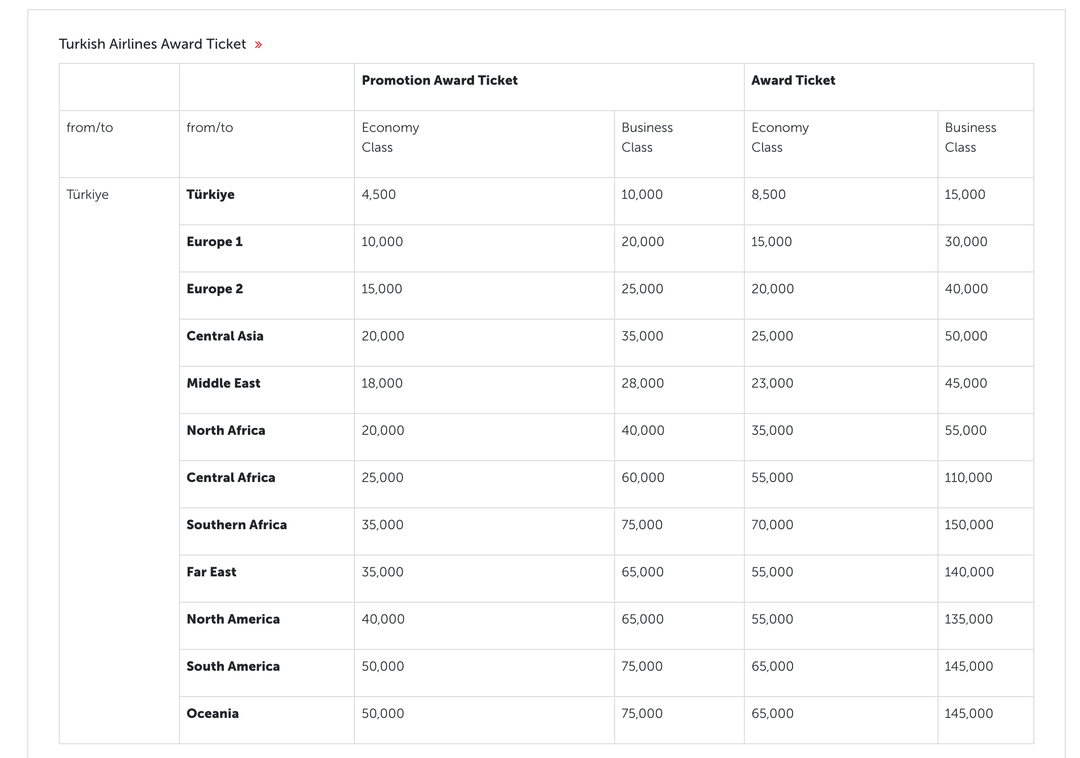Click the Award Ticket column header
The height and width of the screenshot is (758, 1080).
[795, 80]
